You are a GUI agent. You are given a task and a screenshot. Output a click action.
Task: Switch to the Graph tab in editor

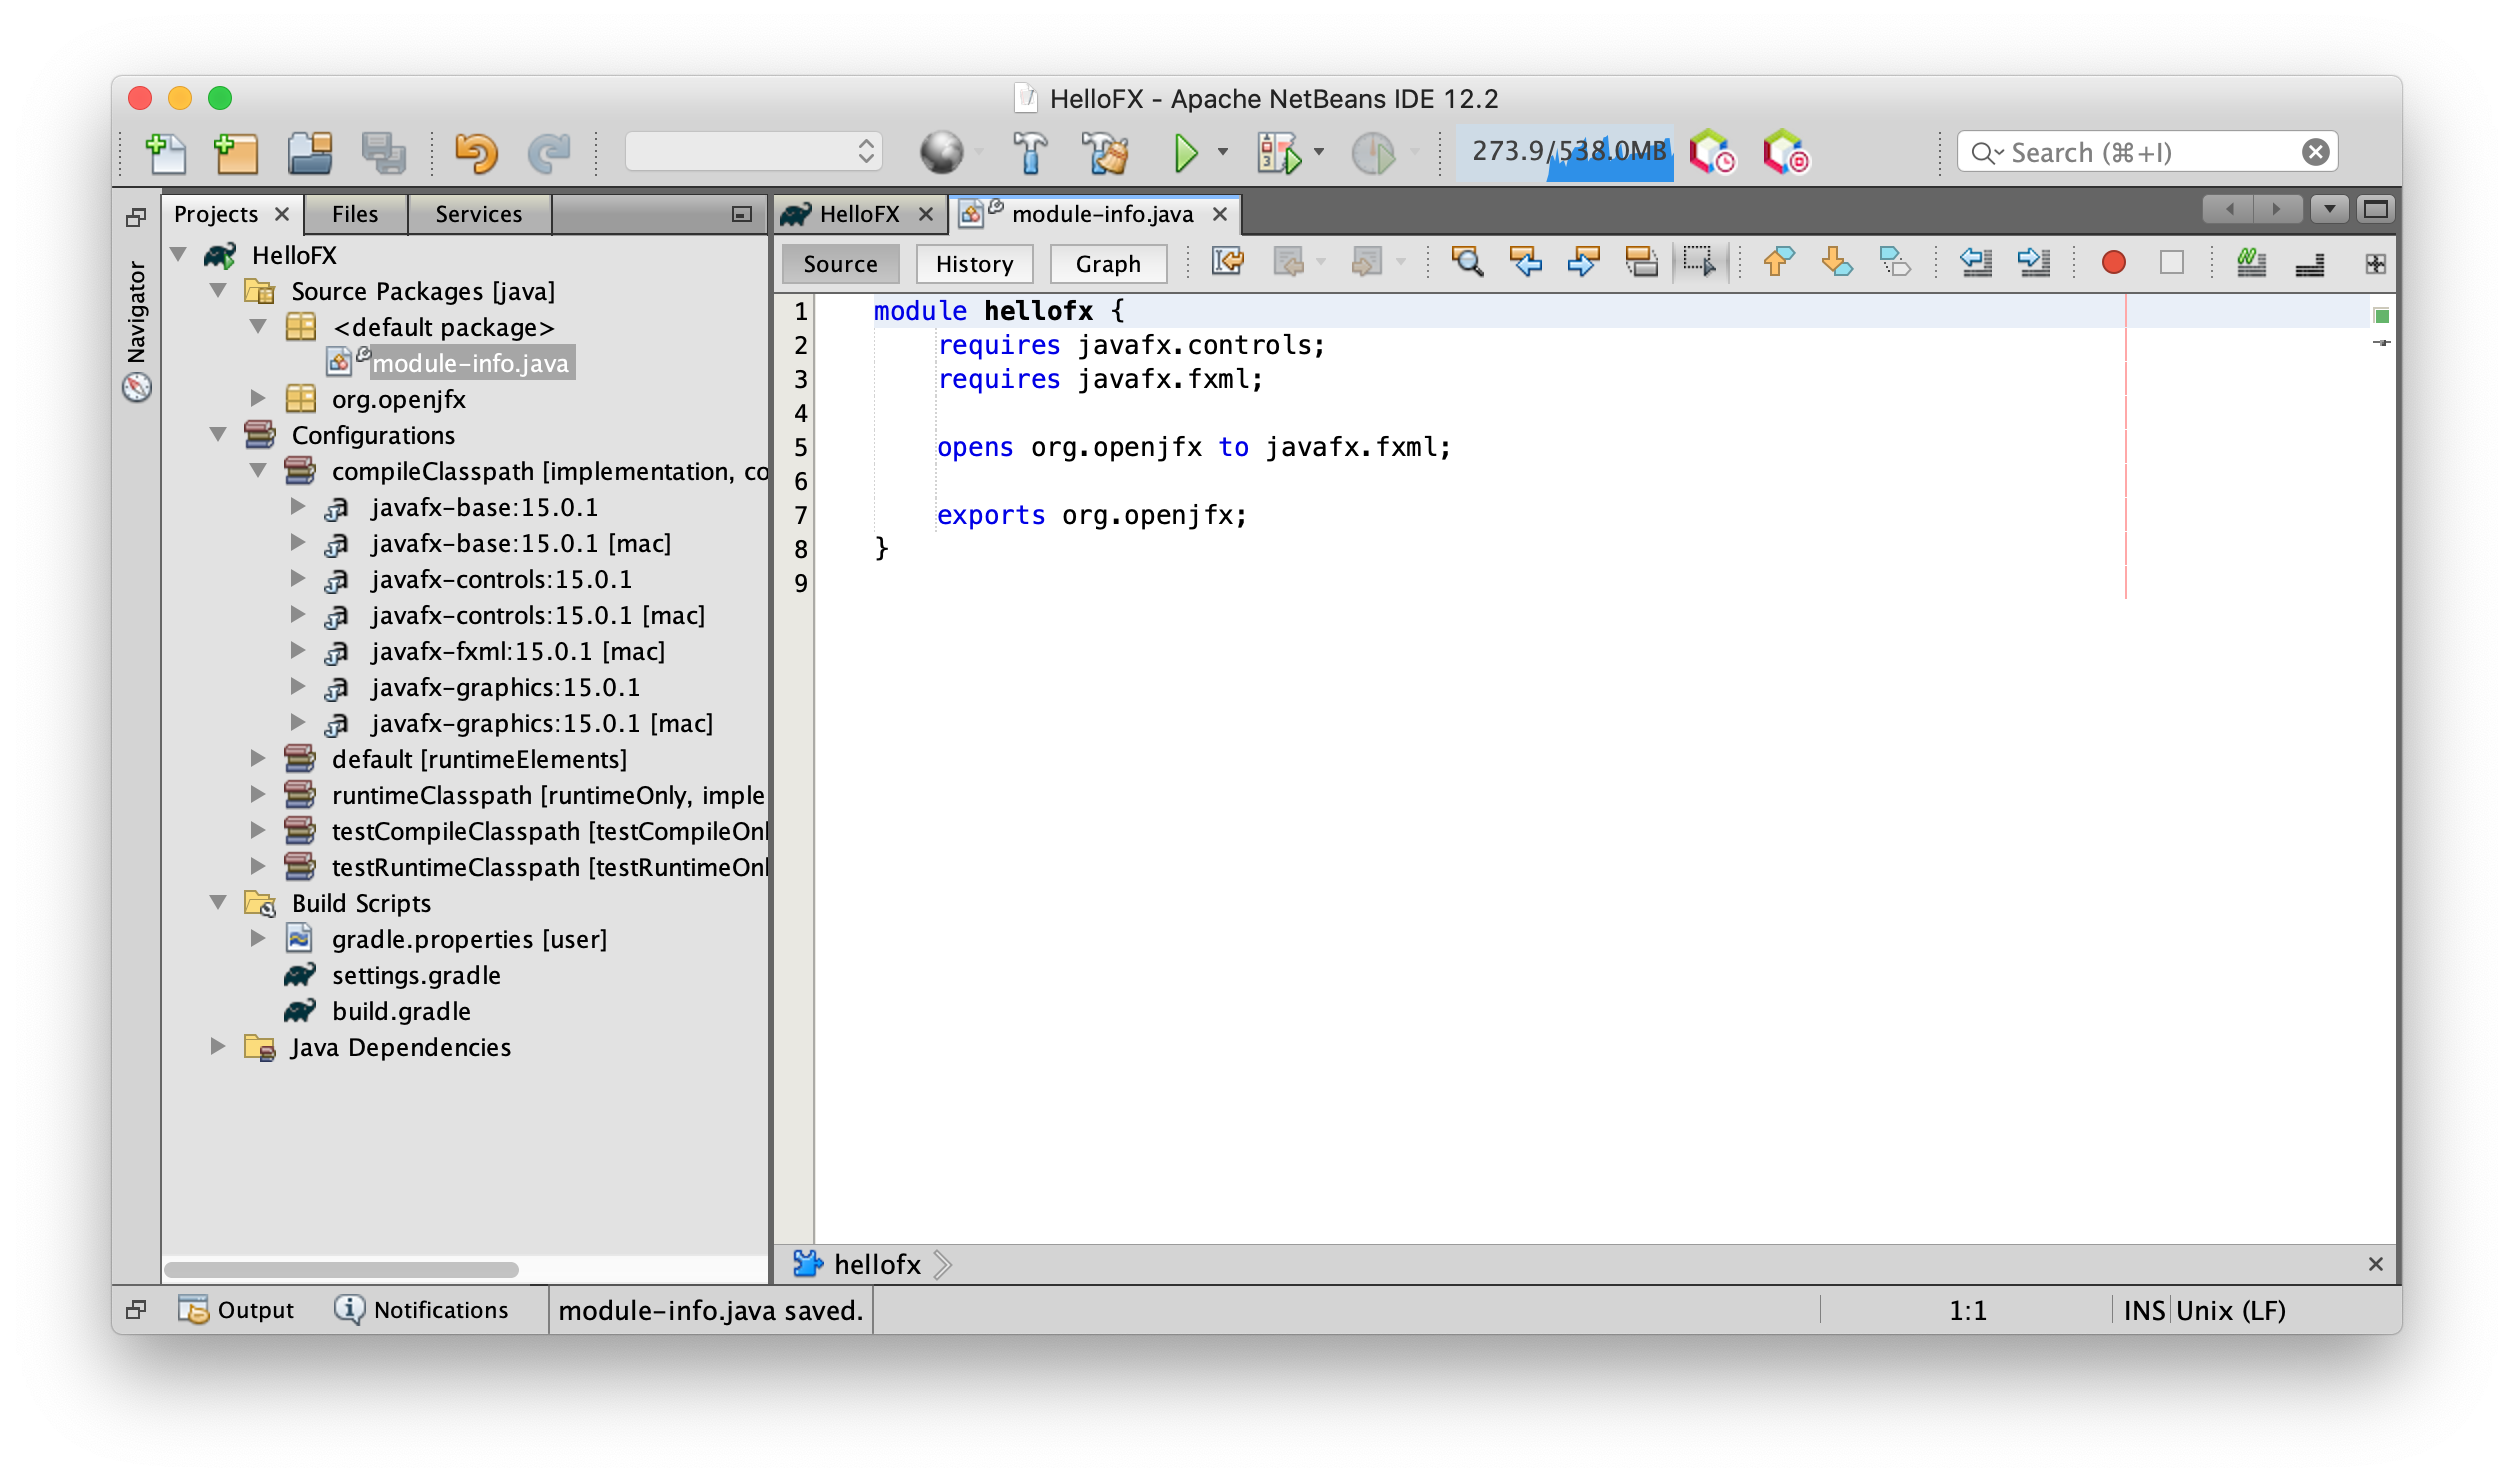click(1104, 263)
